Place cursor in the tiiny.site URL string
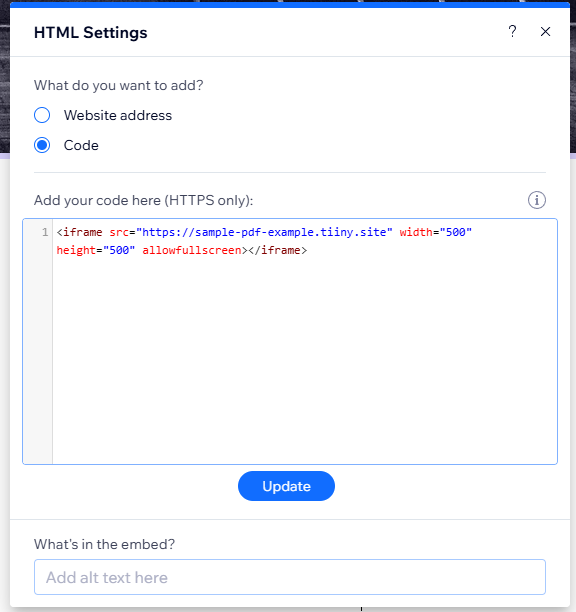 click(x=264, y=232)
